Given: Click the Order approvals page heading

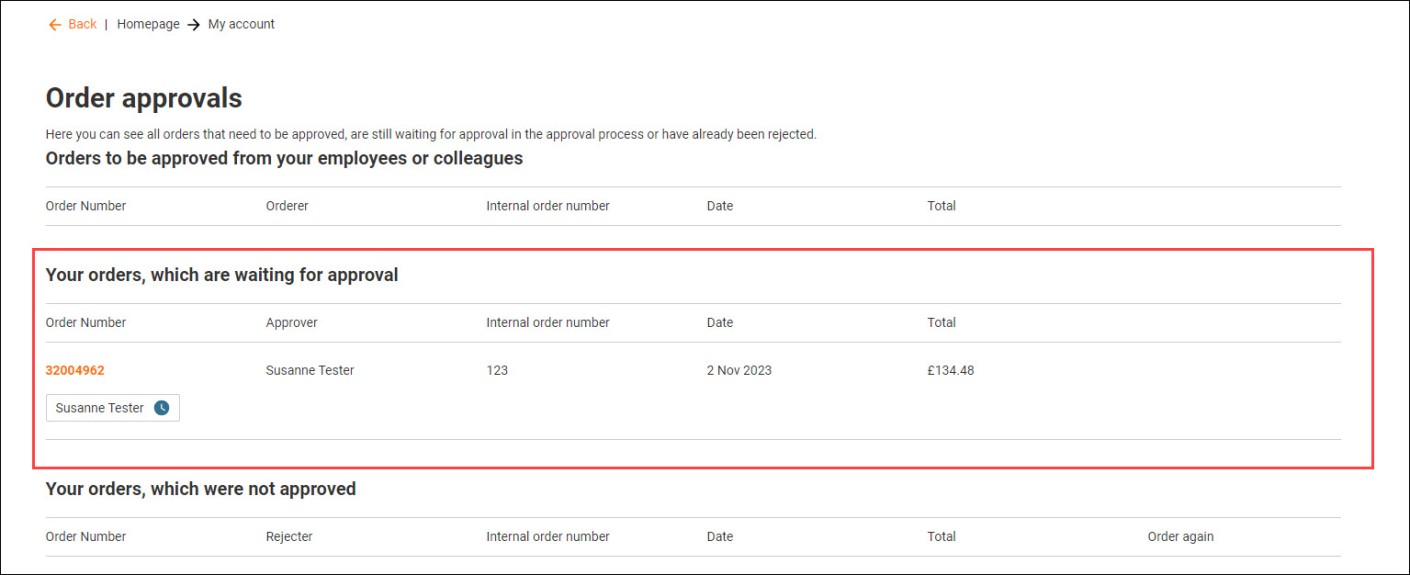Looking at the screenshot, I should tap(144, 98).
